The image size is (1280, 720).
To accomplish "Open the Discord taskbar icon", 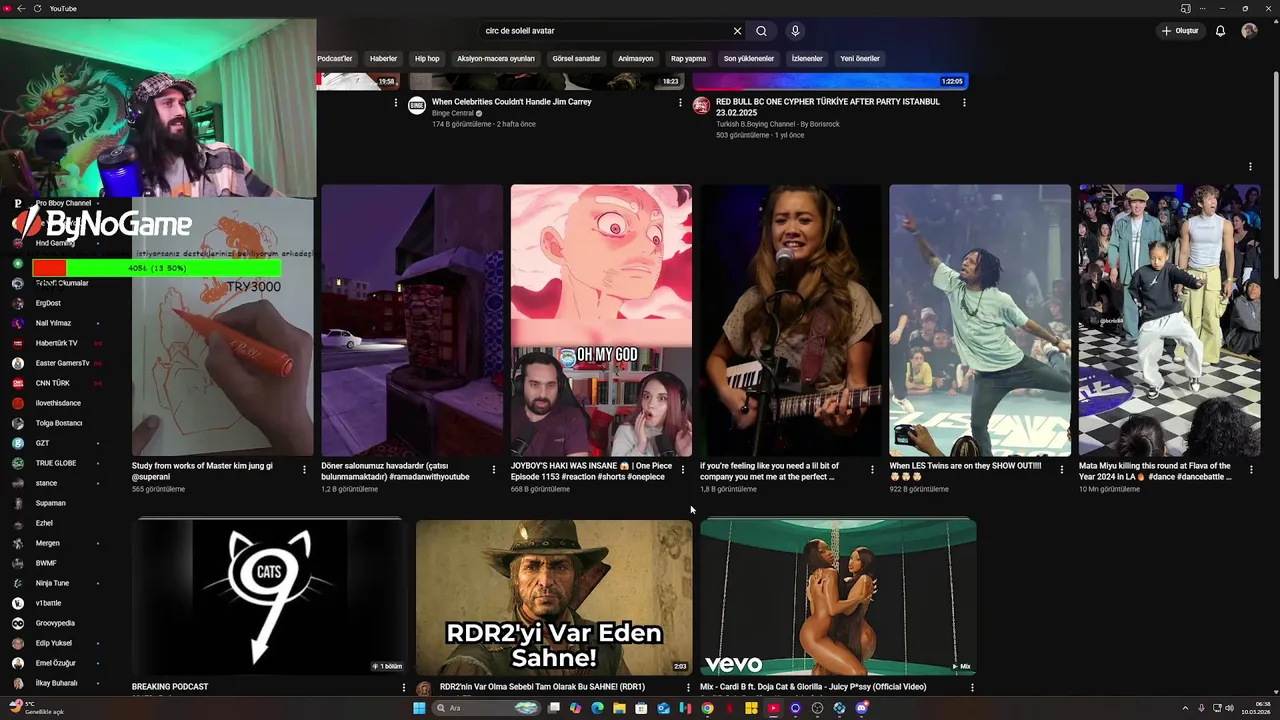I will coord(861,708).
